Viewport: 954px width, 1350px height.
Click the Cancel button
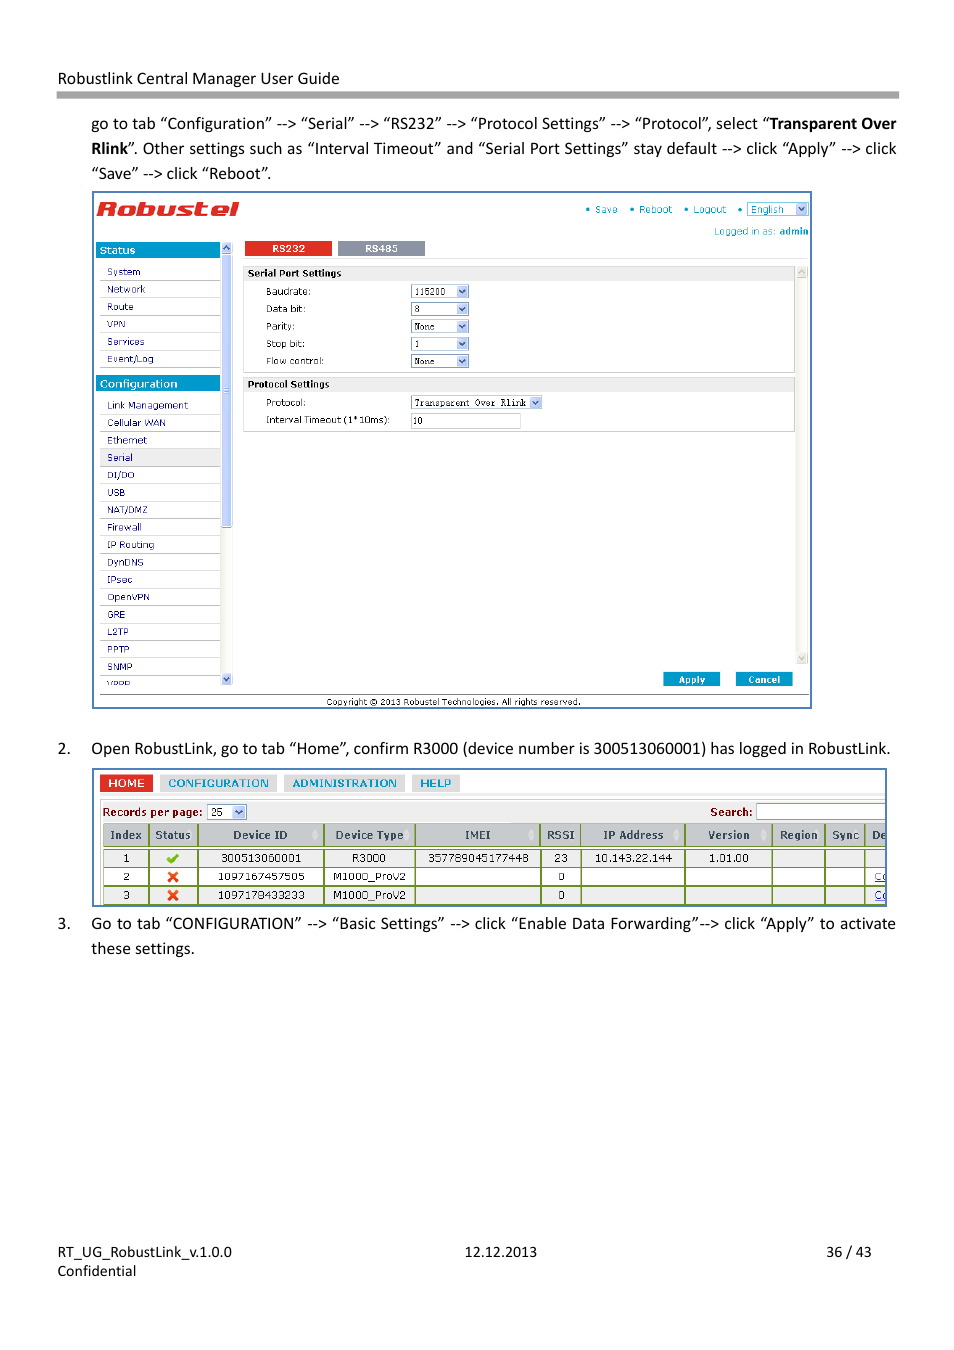pos(764,679)
